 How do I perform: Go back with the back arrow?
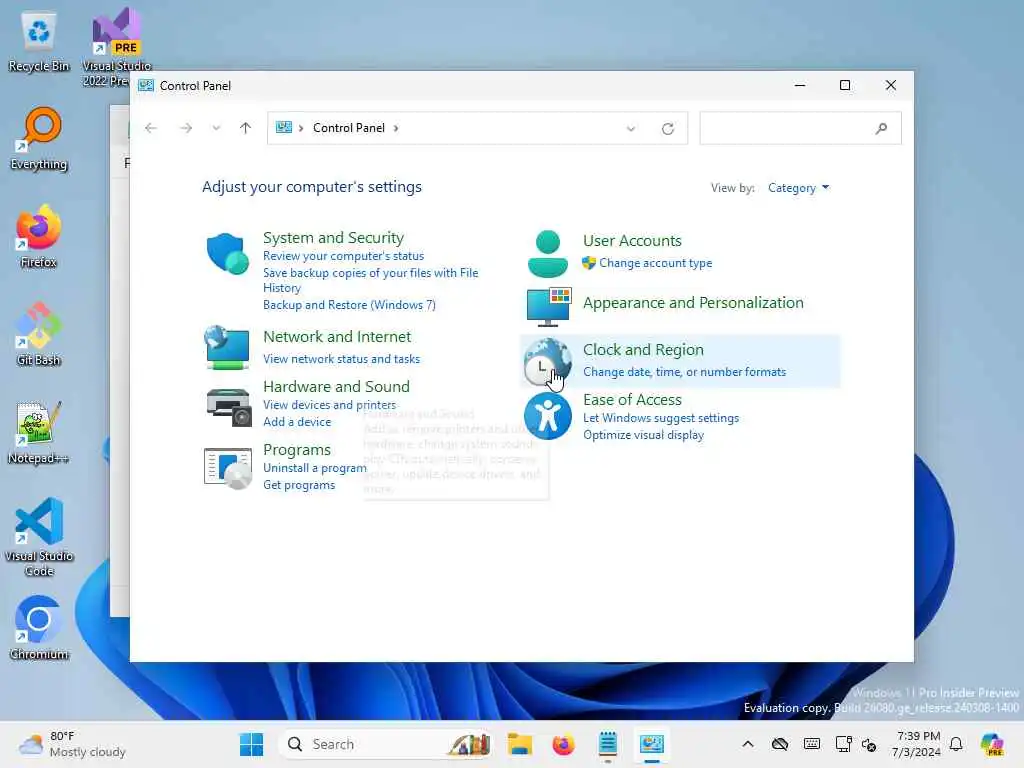[x=151, y=128]
